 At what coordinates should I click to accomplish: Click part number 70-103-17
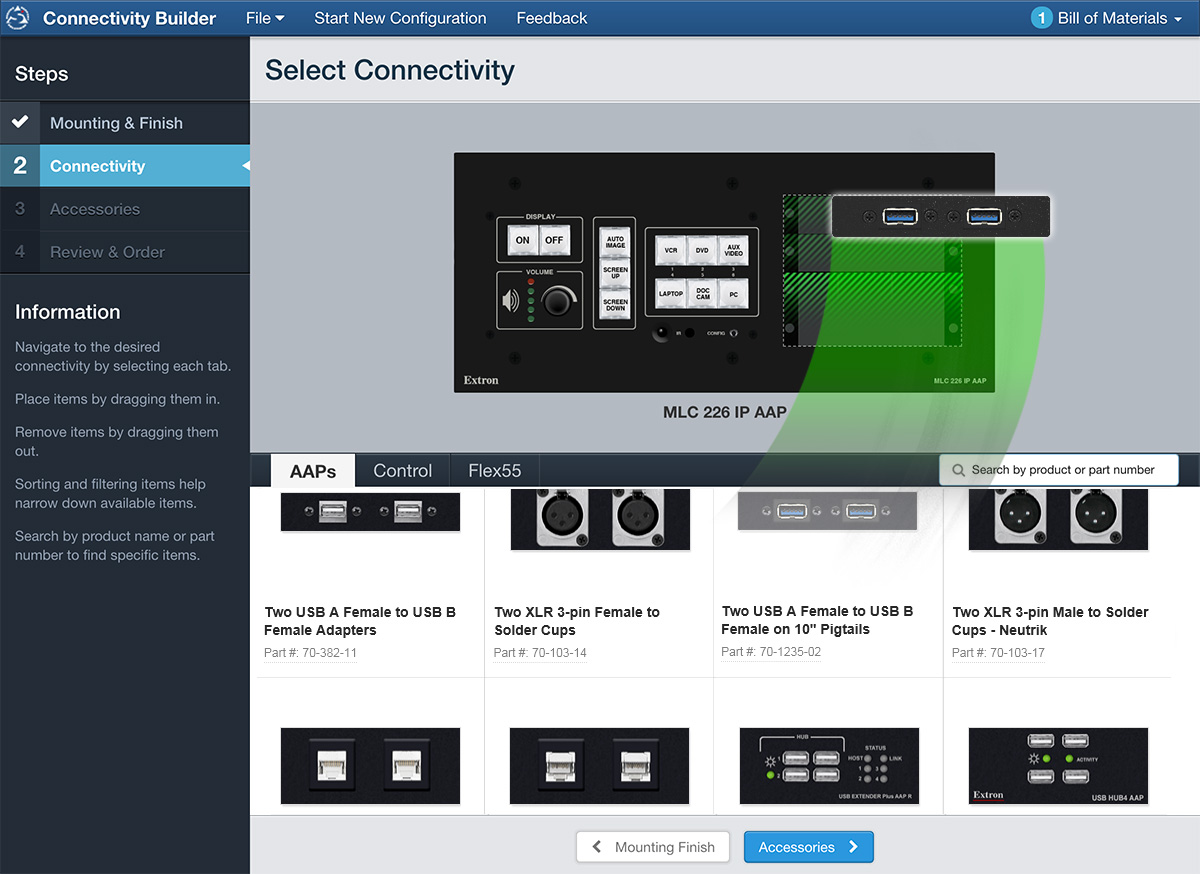pos(998,653)
